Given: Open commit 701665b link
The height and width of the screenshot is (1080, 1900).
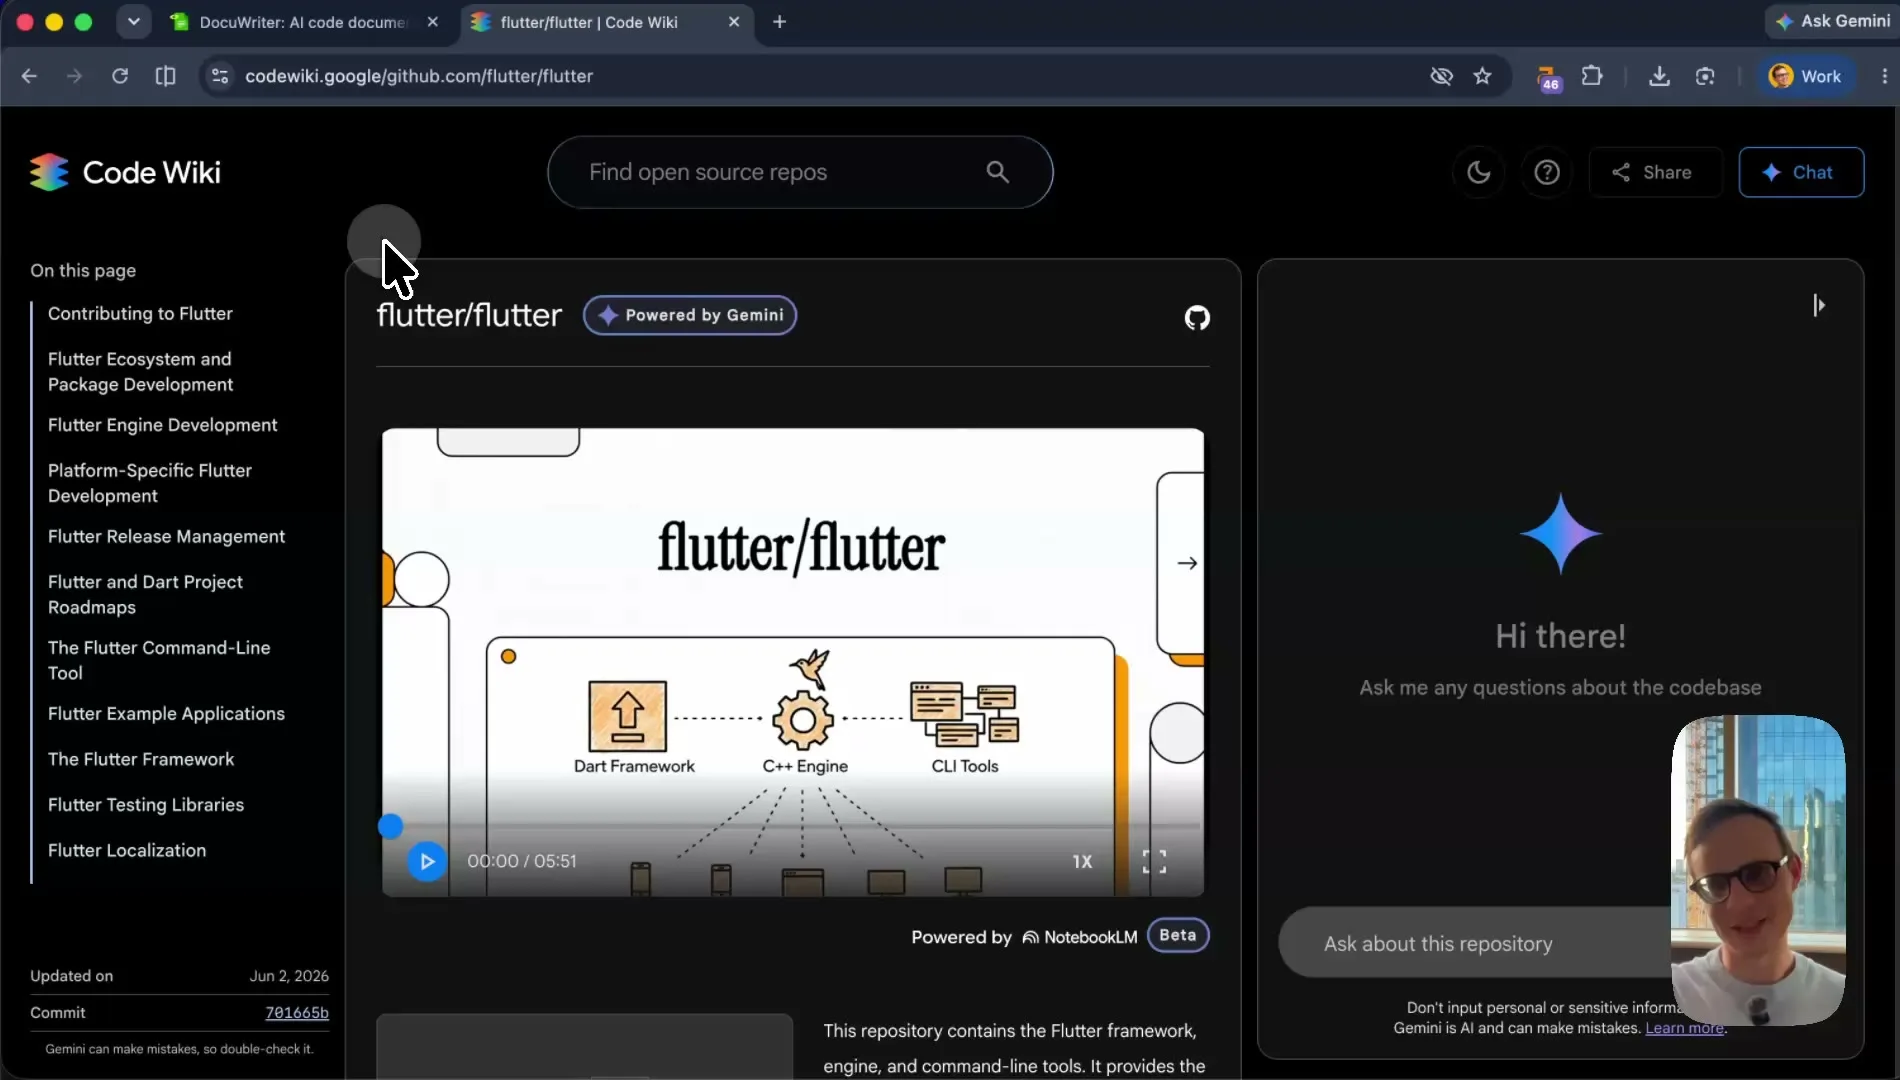Looking at the screenshot, I should (x=297, y=1012).
